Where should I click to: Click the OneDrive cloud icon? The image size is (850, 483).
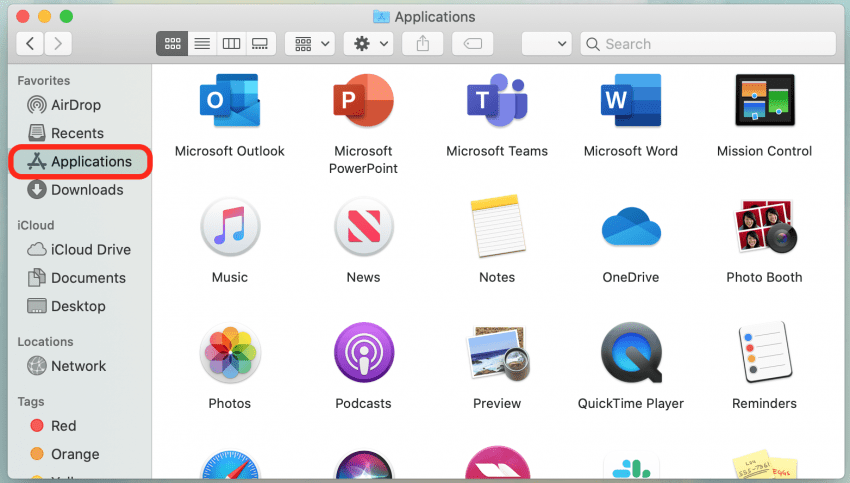pyautogui.click(x=630, y=228)
